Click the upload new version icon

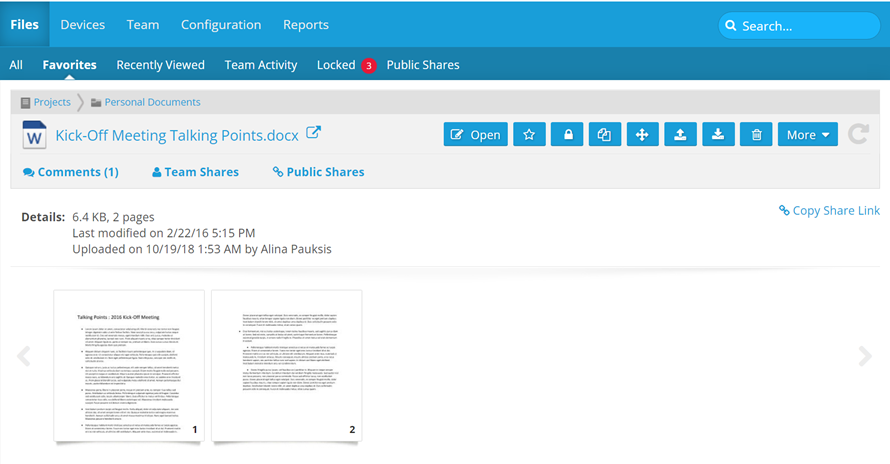[x=680, y=135]
